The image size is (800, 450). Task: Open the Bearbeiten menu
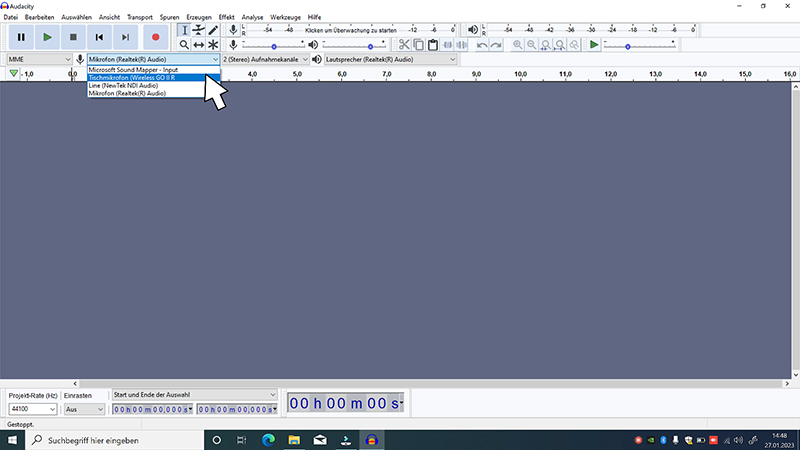(39, 17)
